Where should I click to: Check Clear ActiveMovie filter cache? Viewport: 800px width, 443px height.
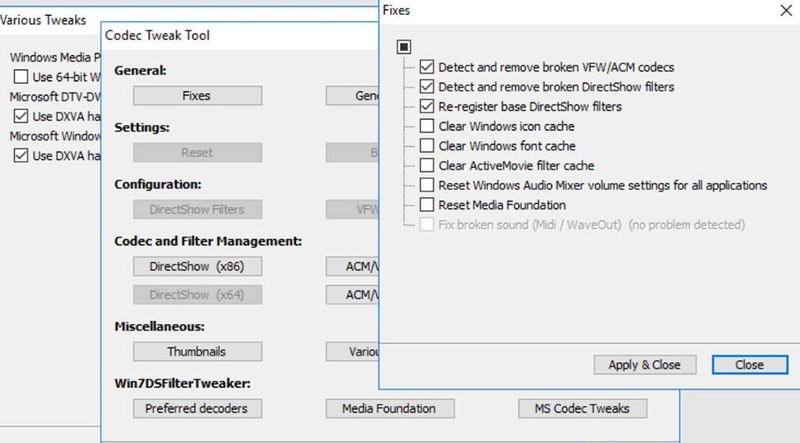coord(428,165)
